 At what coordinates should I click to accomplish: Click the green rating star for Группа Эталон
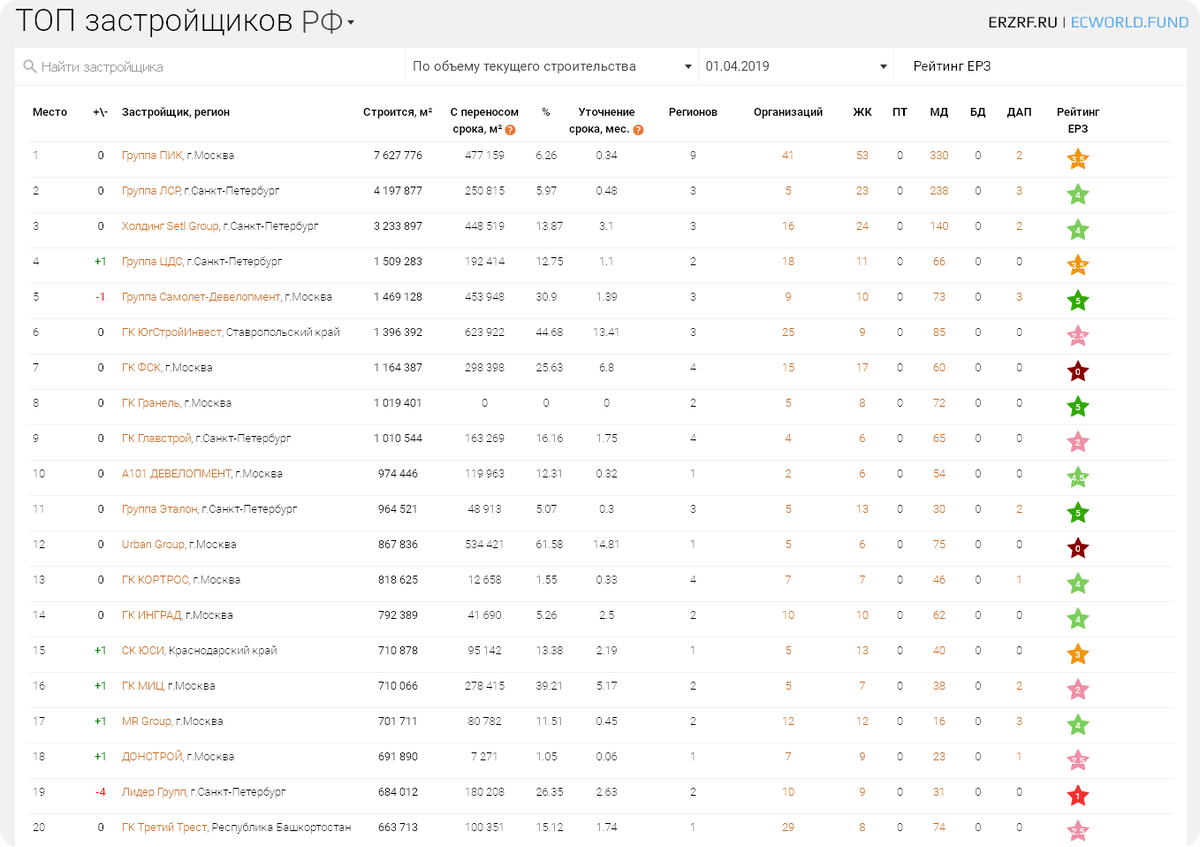[1078, 513]
